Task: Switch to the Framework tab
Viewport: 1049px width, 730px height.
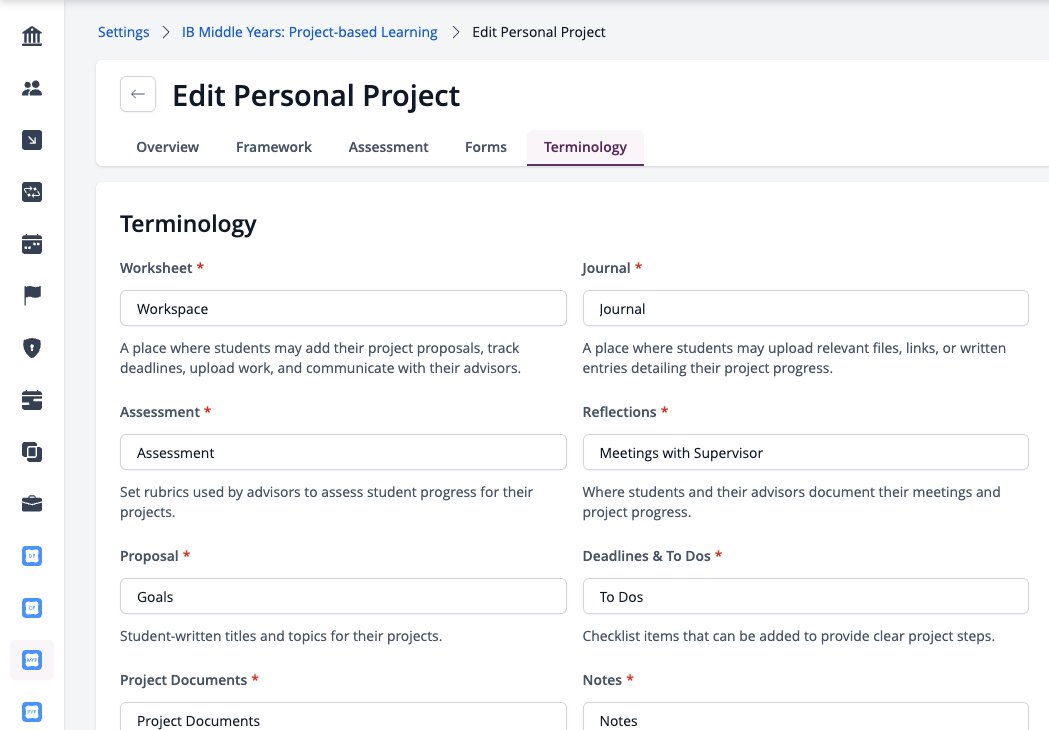Action: click(274, 147)
